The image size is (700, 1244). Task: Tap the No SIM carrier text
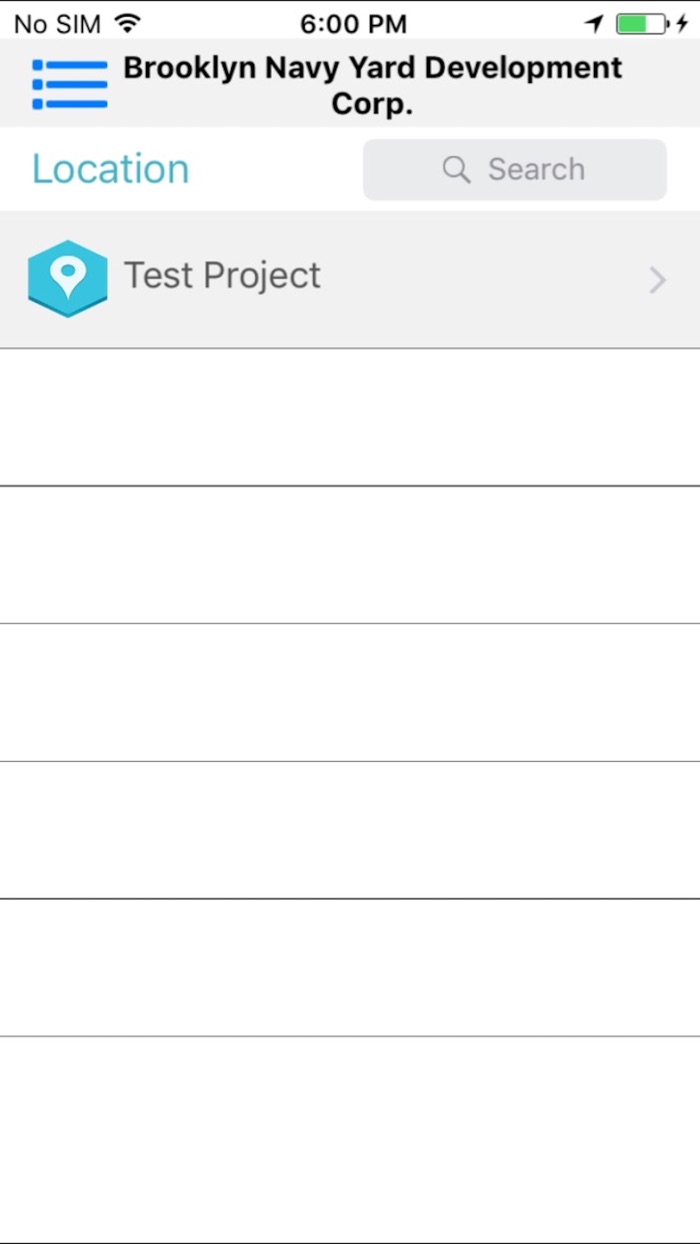(x=58, y=24)
